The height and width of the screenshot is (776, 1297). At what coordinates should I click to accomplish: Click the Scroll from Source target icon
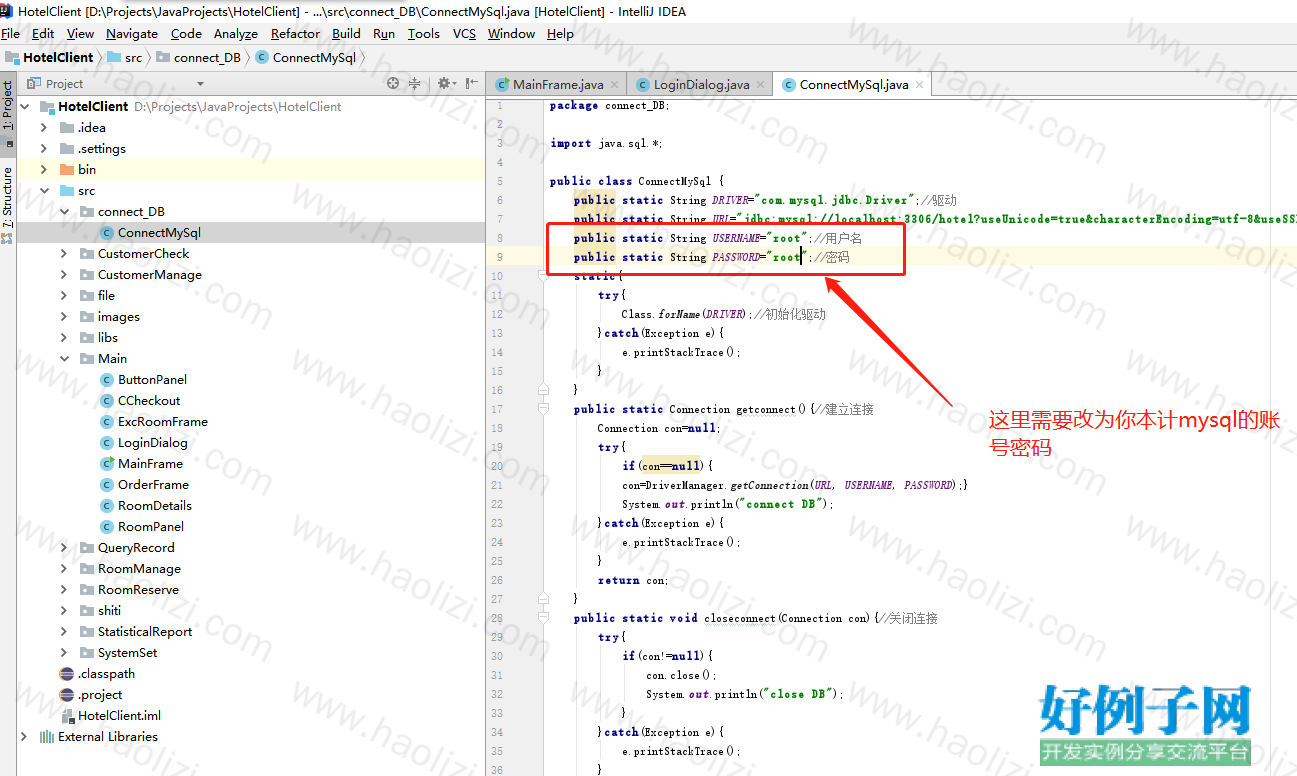[x=393, y=83]
